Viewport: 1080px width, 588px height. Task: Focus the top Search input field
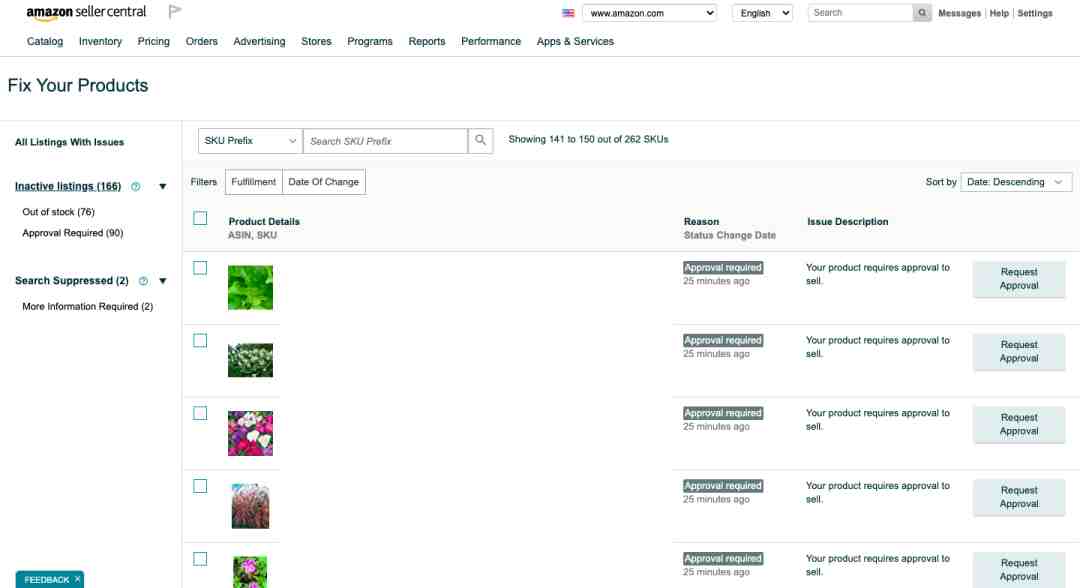(x=860, y=13)
